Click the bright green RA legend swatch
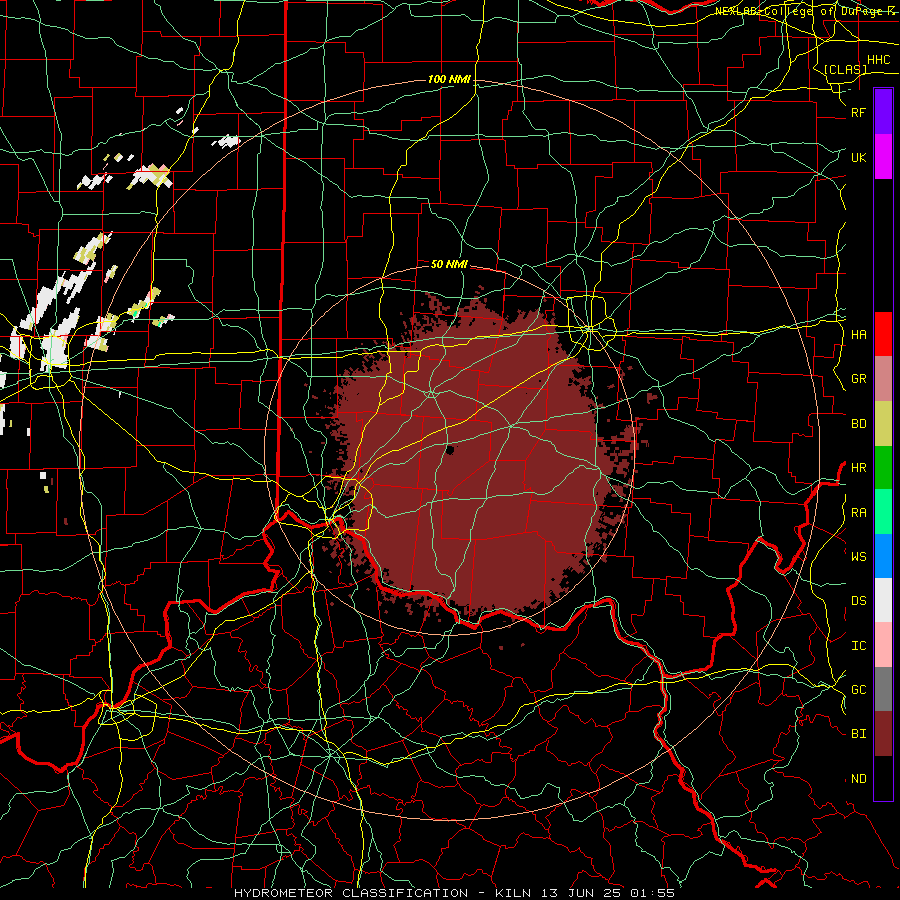The height and width of the screenshot is (900, 900). pos(883,512)
